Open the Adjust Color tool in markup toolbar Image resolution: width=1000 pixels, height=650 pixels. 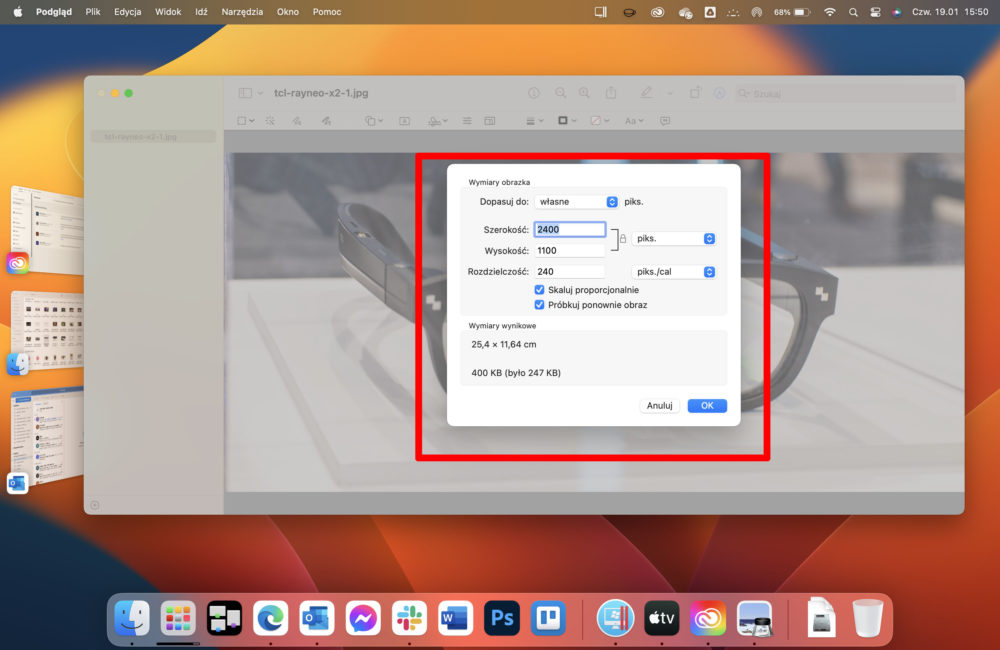(x=467, y=121)
